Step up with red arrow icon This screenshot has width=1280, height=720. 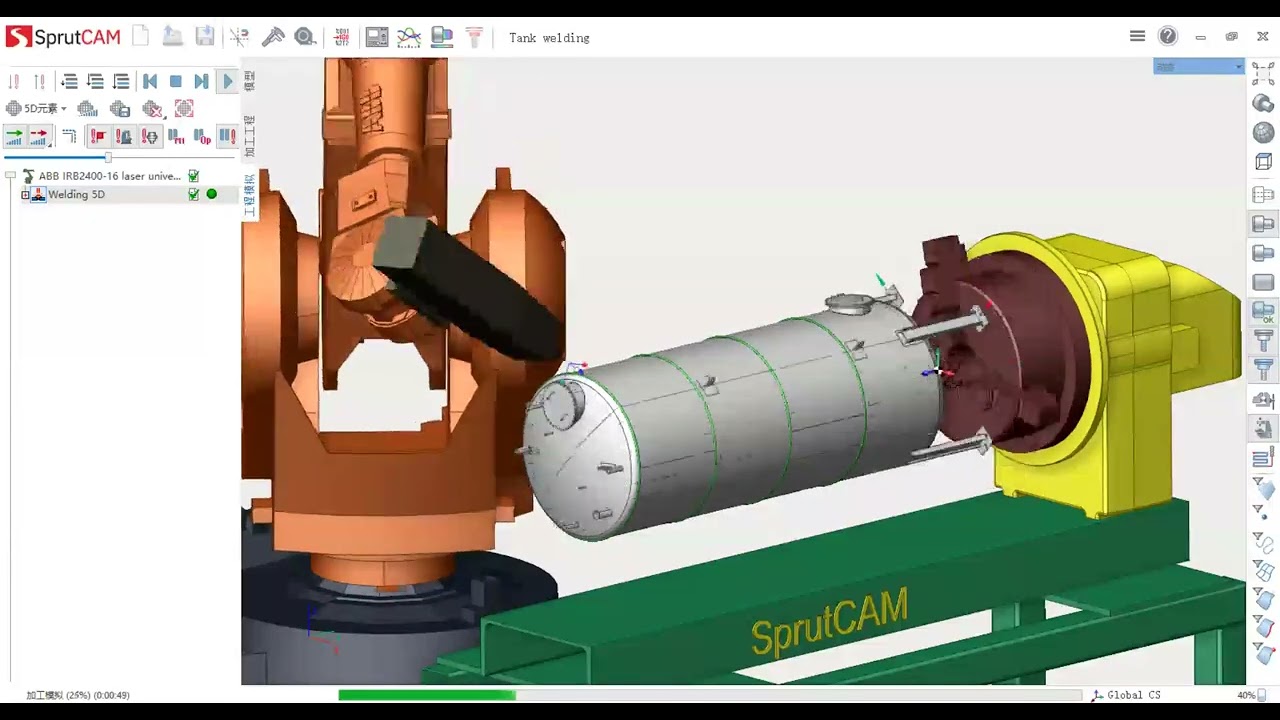(x=39, y=81)
